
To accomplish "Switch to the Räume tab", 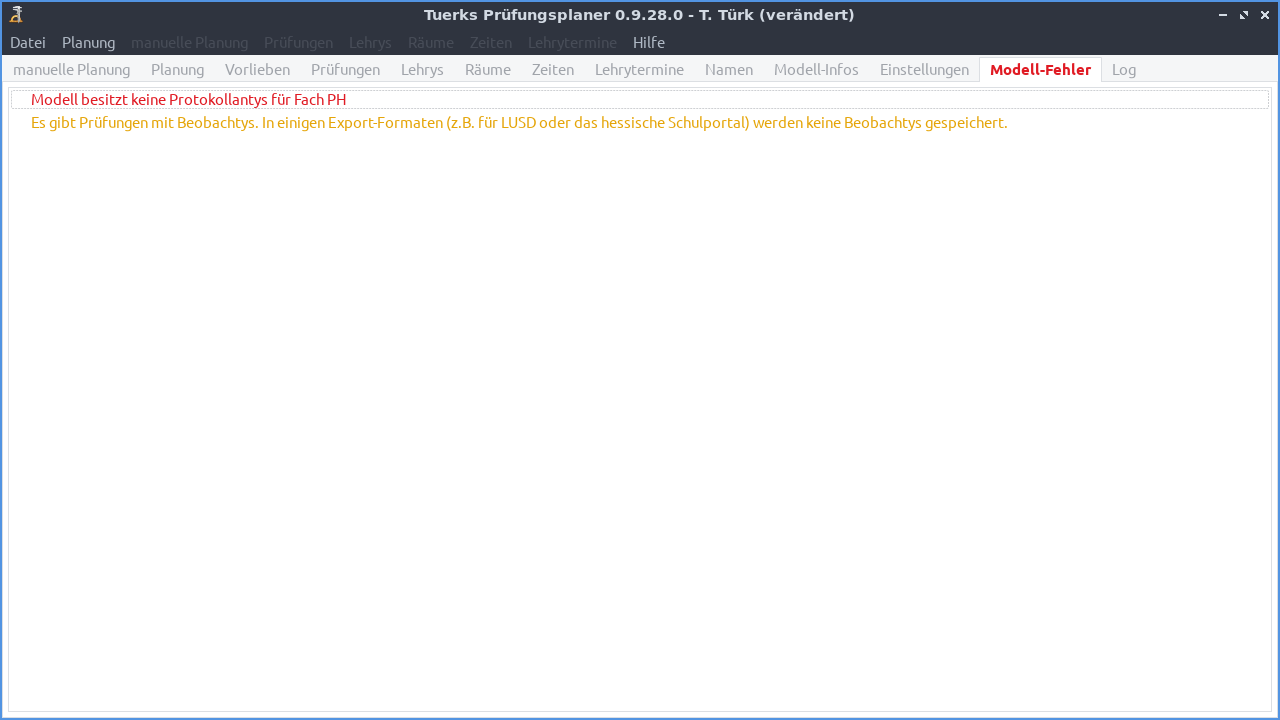I will (x=487, y=69).
